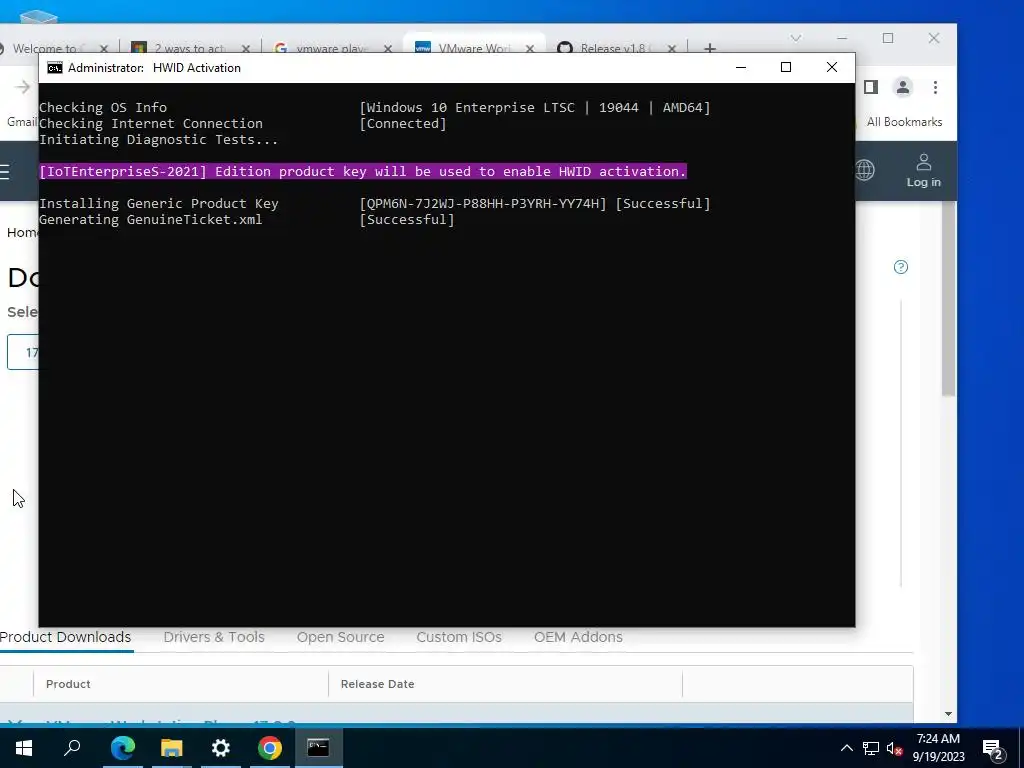
Task: Click Chrome forward arrow button
Action: (23, 87)
